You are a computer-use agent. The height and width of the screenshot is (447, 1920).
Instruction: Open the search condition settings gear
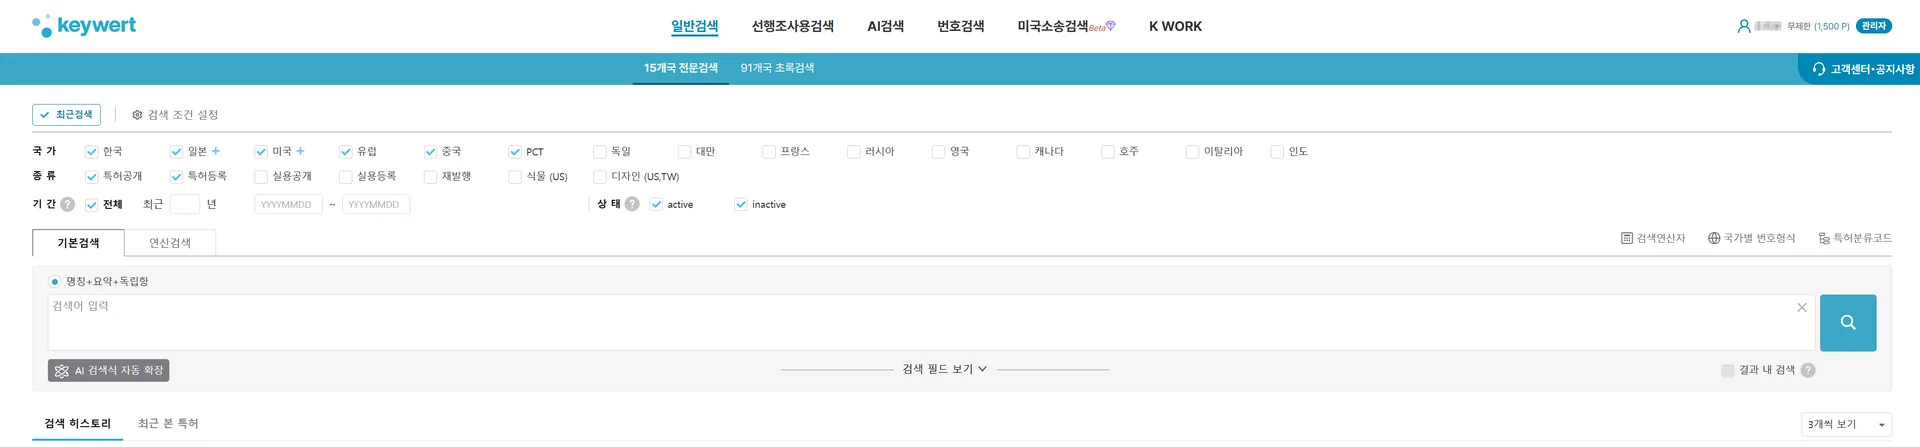click(137, 115)
